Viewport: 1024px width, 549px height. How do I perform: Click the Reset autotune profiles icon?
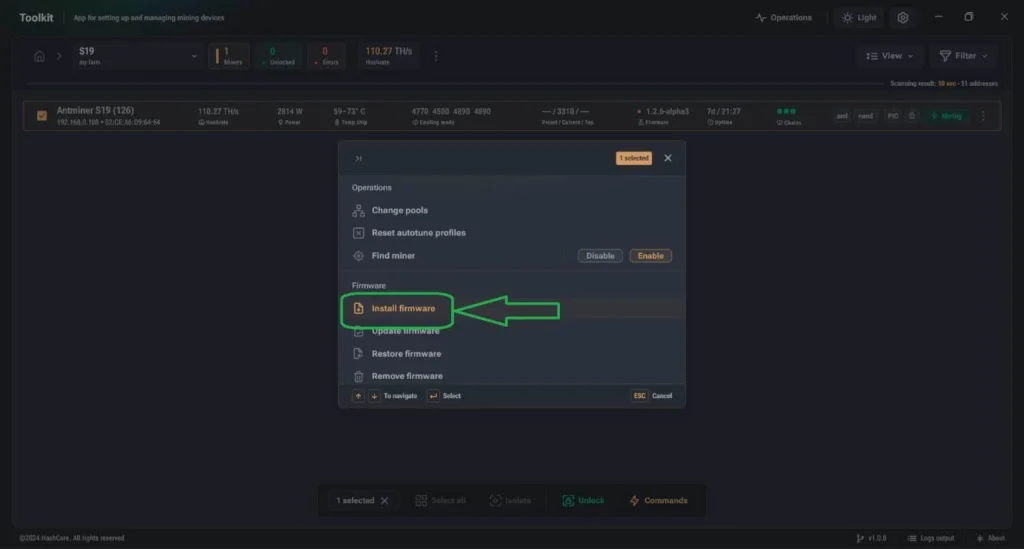point(358,233)
